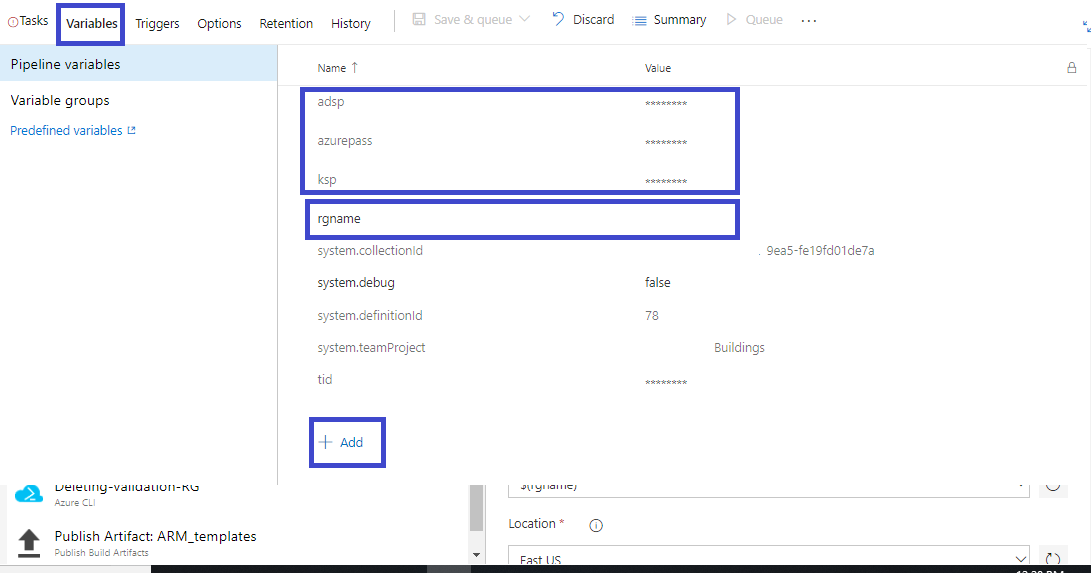Click the Azure CLI cloud task icon
Screen dimensions: 1091x573
tap(29, 493)
